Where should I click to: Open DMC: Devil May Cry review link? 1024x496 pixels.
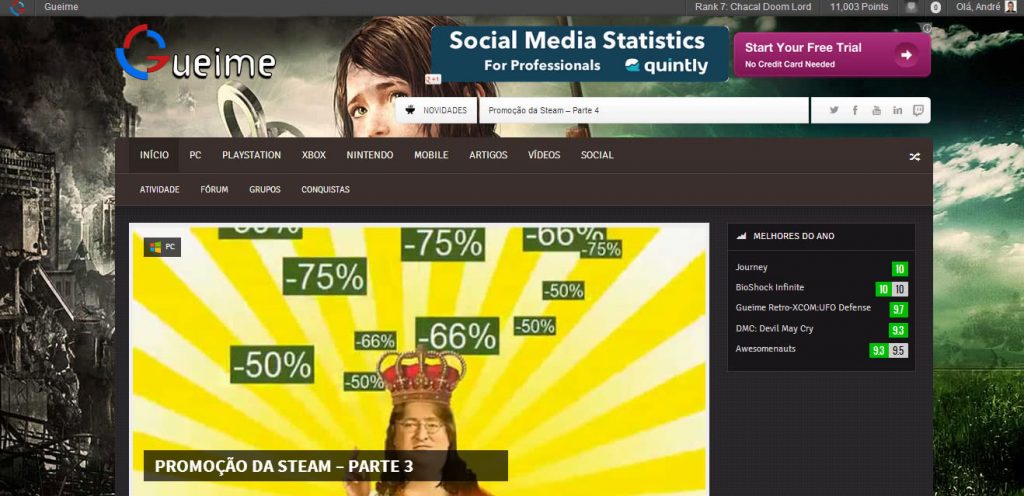(774, 329)
